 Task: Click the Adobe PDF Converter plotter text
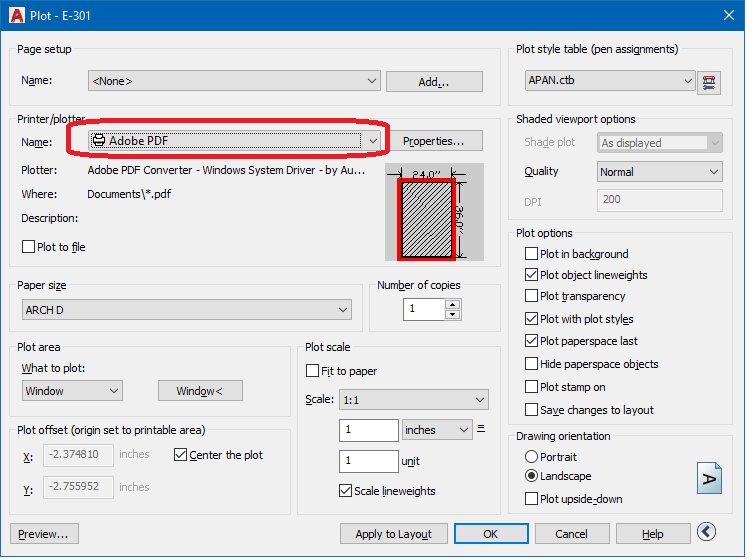tap(226, 170)
